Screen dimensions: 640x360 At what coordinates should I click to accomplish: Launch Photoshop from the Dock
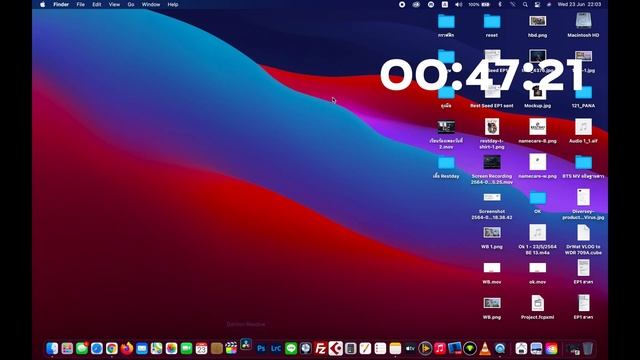pyautogui.click(x=261, y=348)
